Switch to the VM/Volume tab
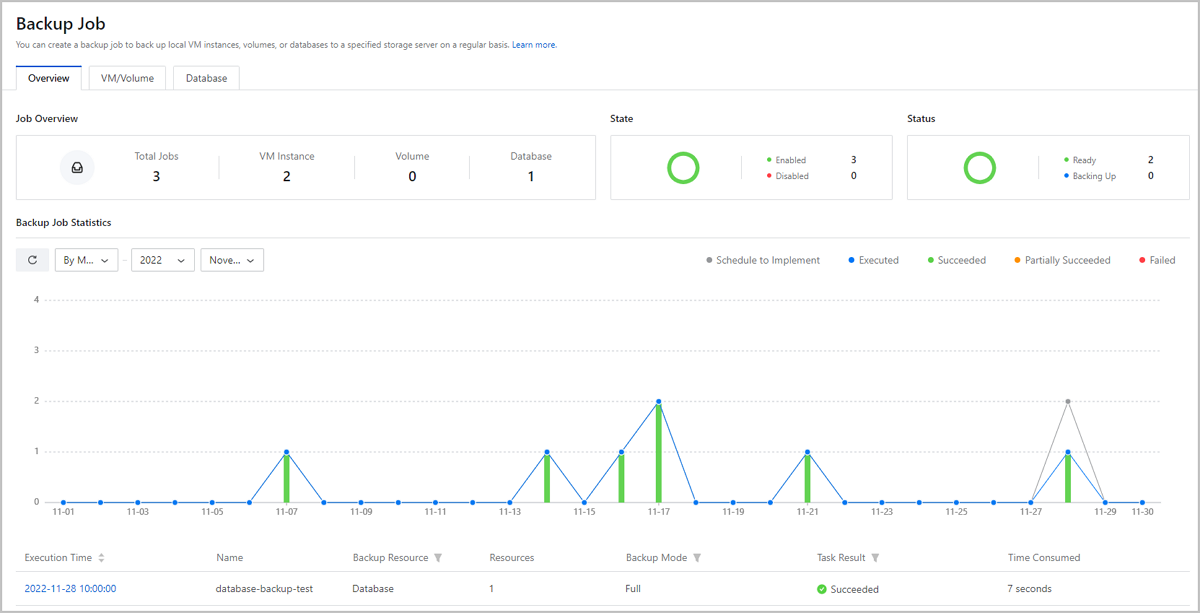Screen dimensions: 1200x613 pos(127,78)
